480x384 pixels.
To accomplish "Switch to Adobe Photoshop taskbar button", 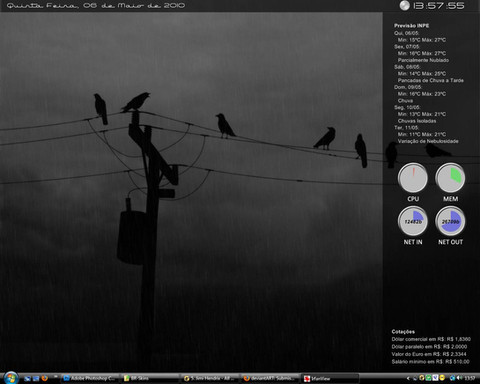I will point(89,378).
